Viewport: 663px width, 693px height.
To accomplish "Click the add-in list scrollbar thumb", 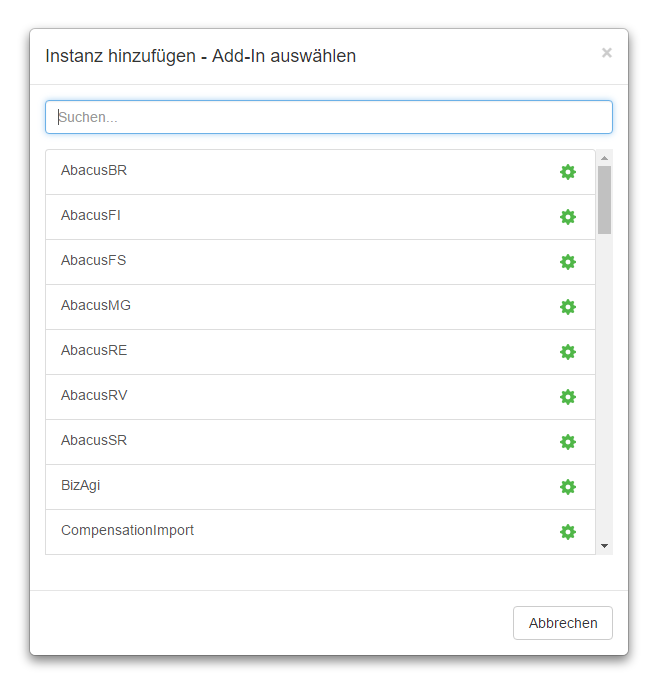I will (604, 200).
